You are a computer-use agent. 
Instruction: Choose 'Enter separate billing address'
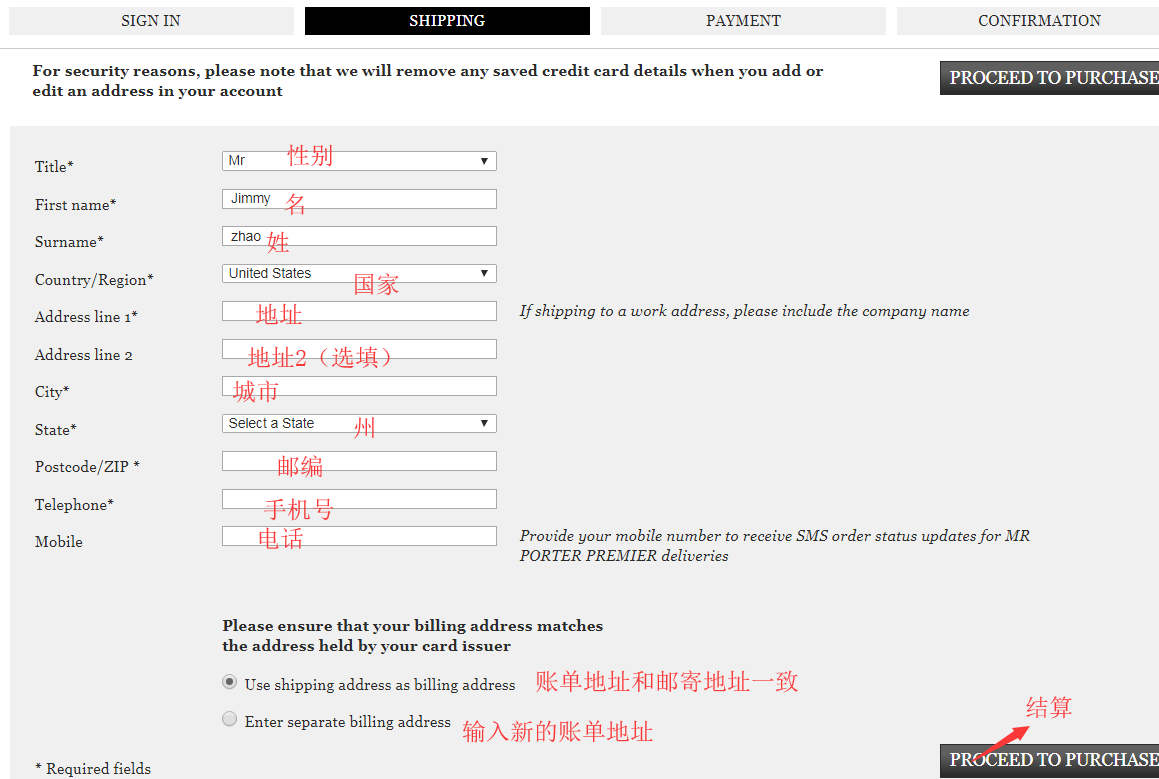229,718
